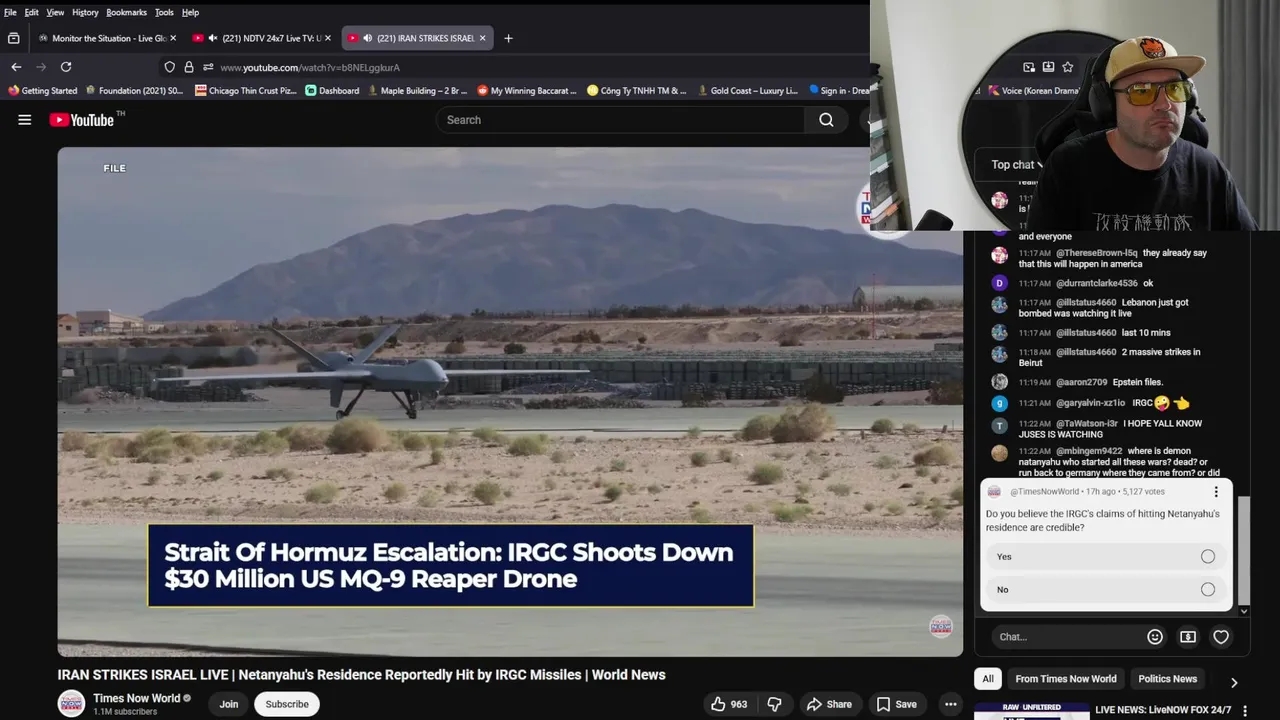Open the My Winning Baccarat bookmark
The height and width of the screenshot is (720, 1280).
[527, 91]
